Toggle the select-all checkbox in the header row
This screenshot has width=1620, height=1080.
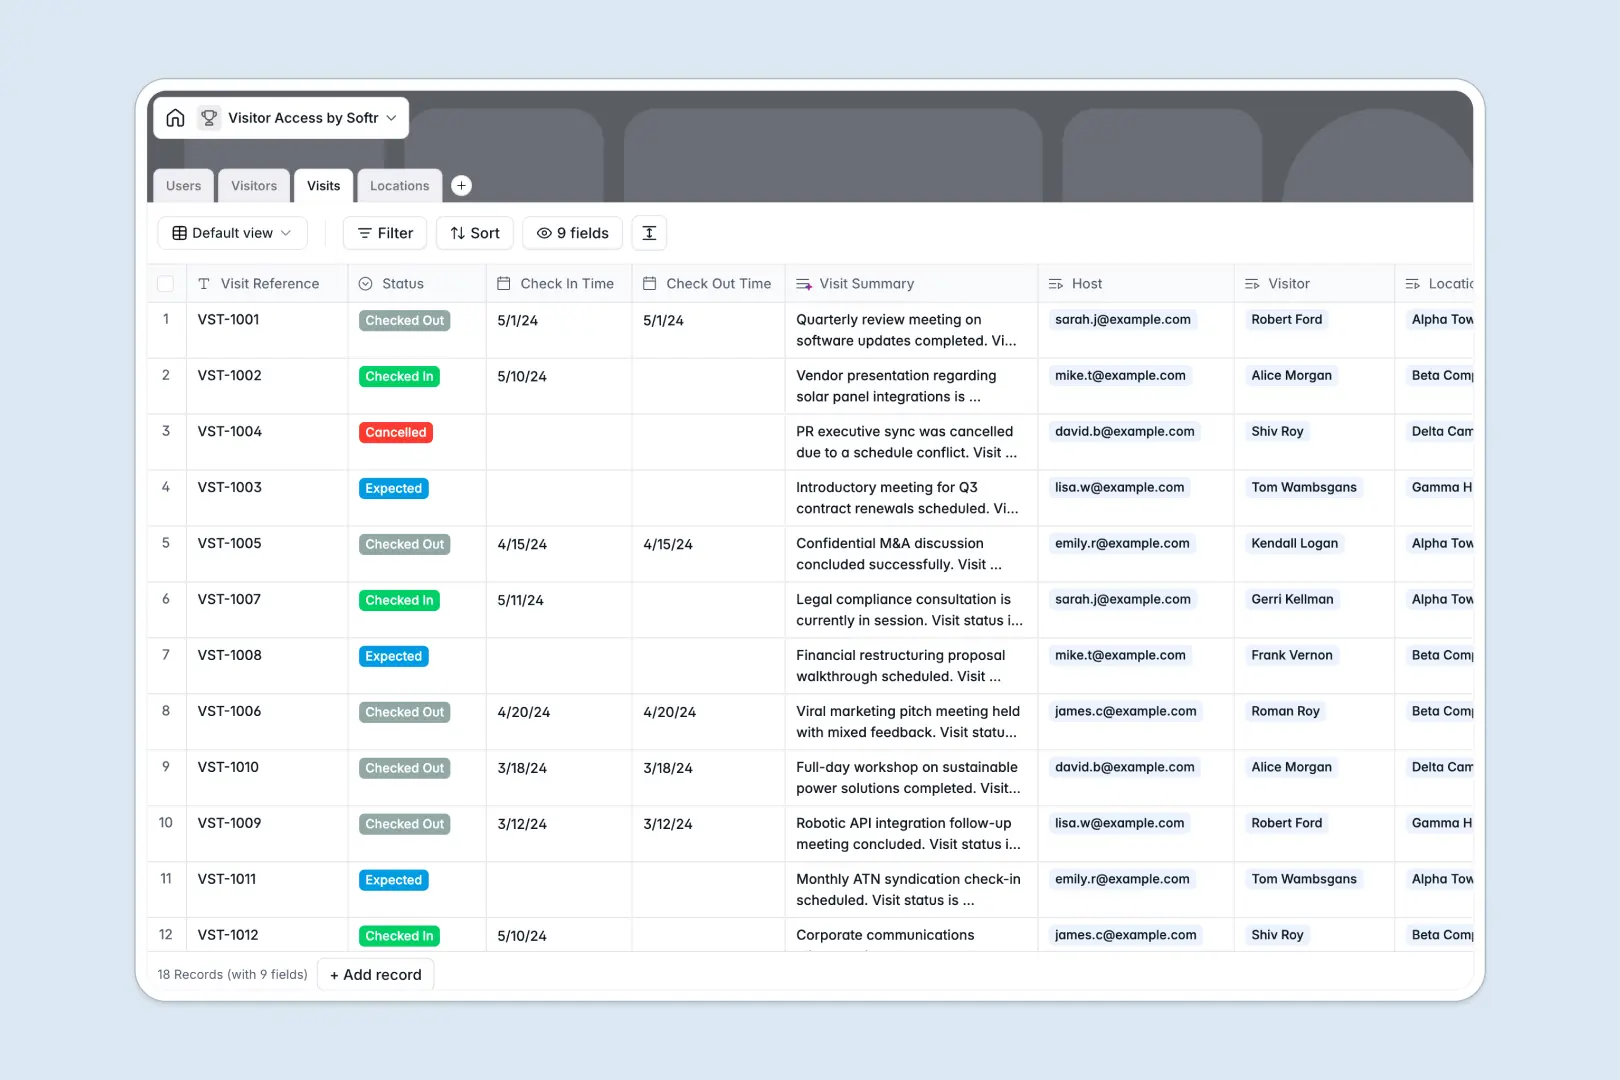pyautogui.click(x=166, y=283)
